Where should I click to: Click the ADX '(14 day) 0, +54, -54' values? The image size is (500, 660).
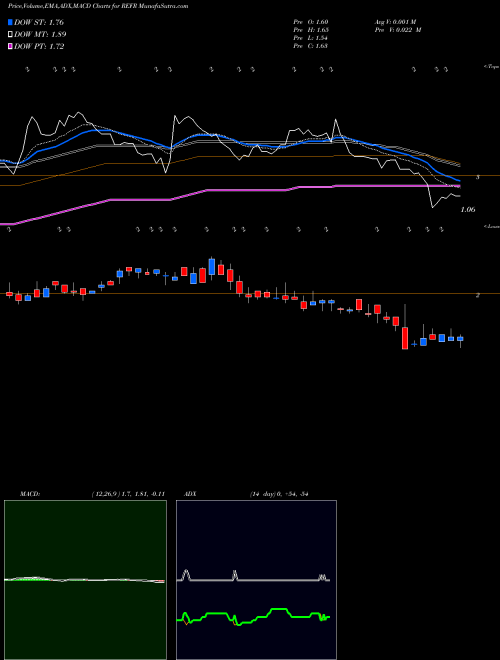[279, 494]
